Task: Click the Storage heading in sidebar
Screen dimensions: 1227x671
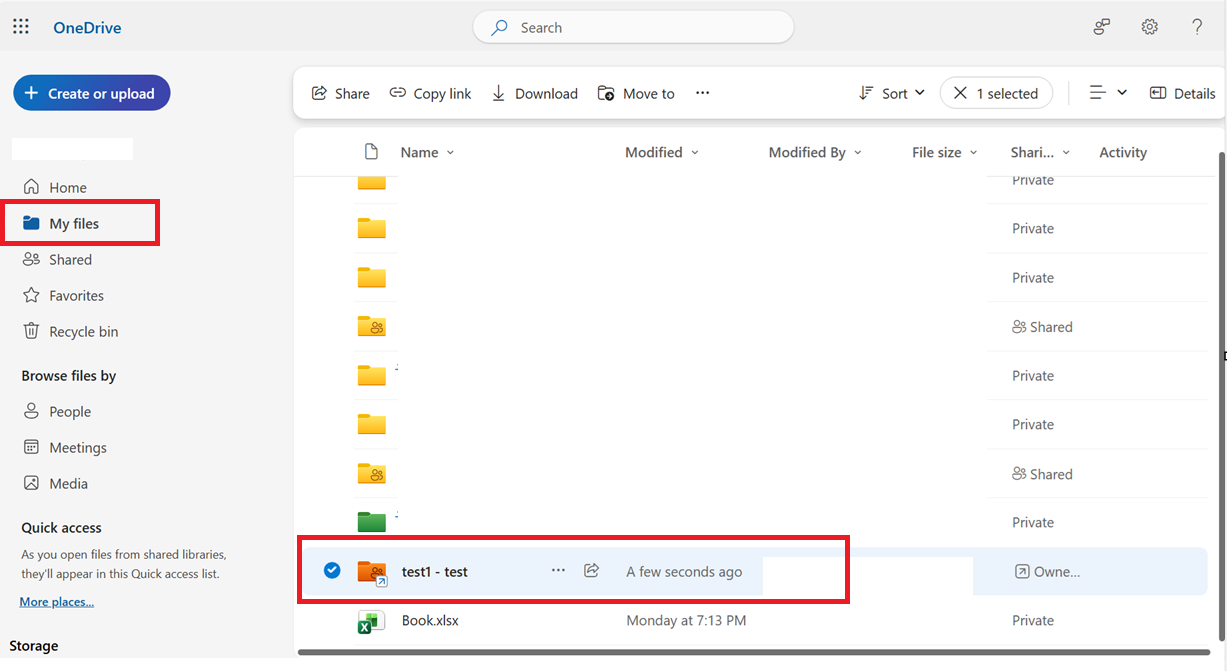Action: [x=34, y=646]
